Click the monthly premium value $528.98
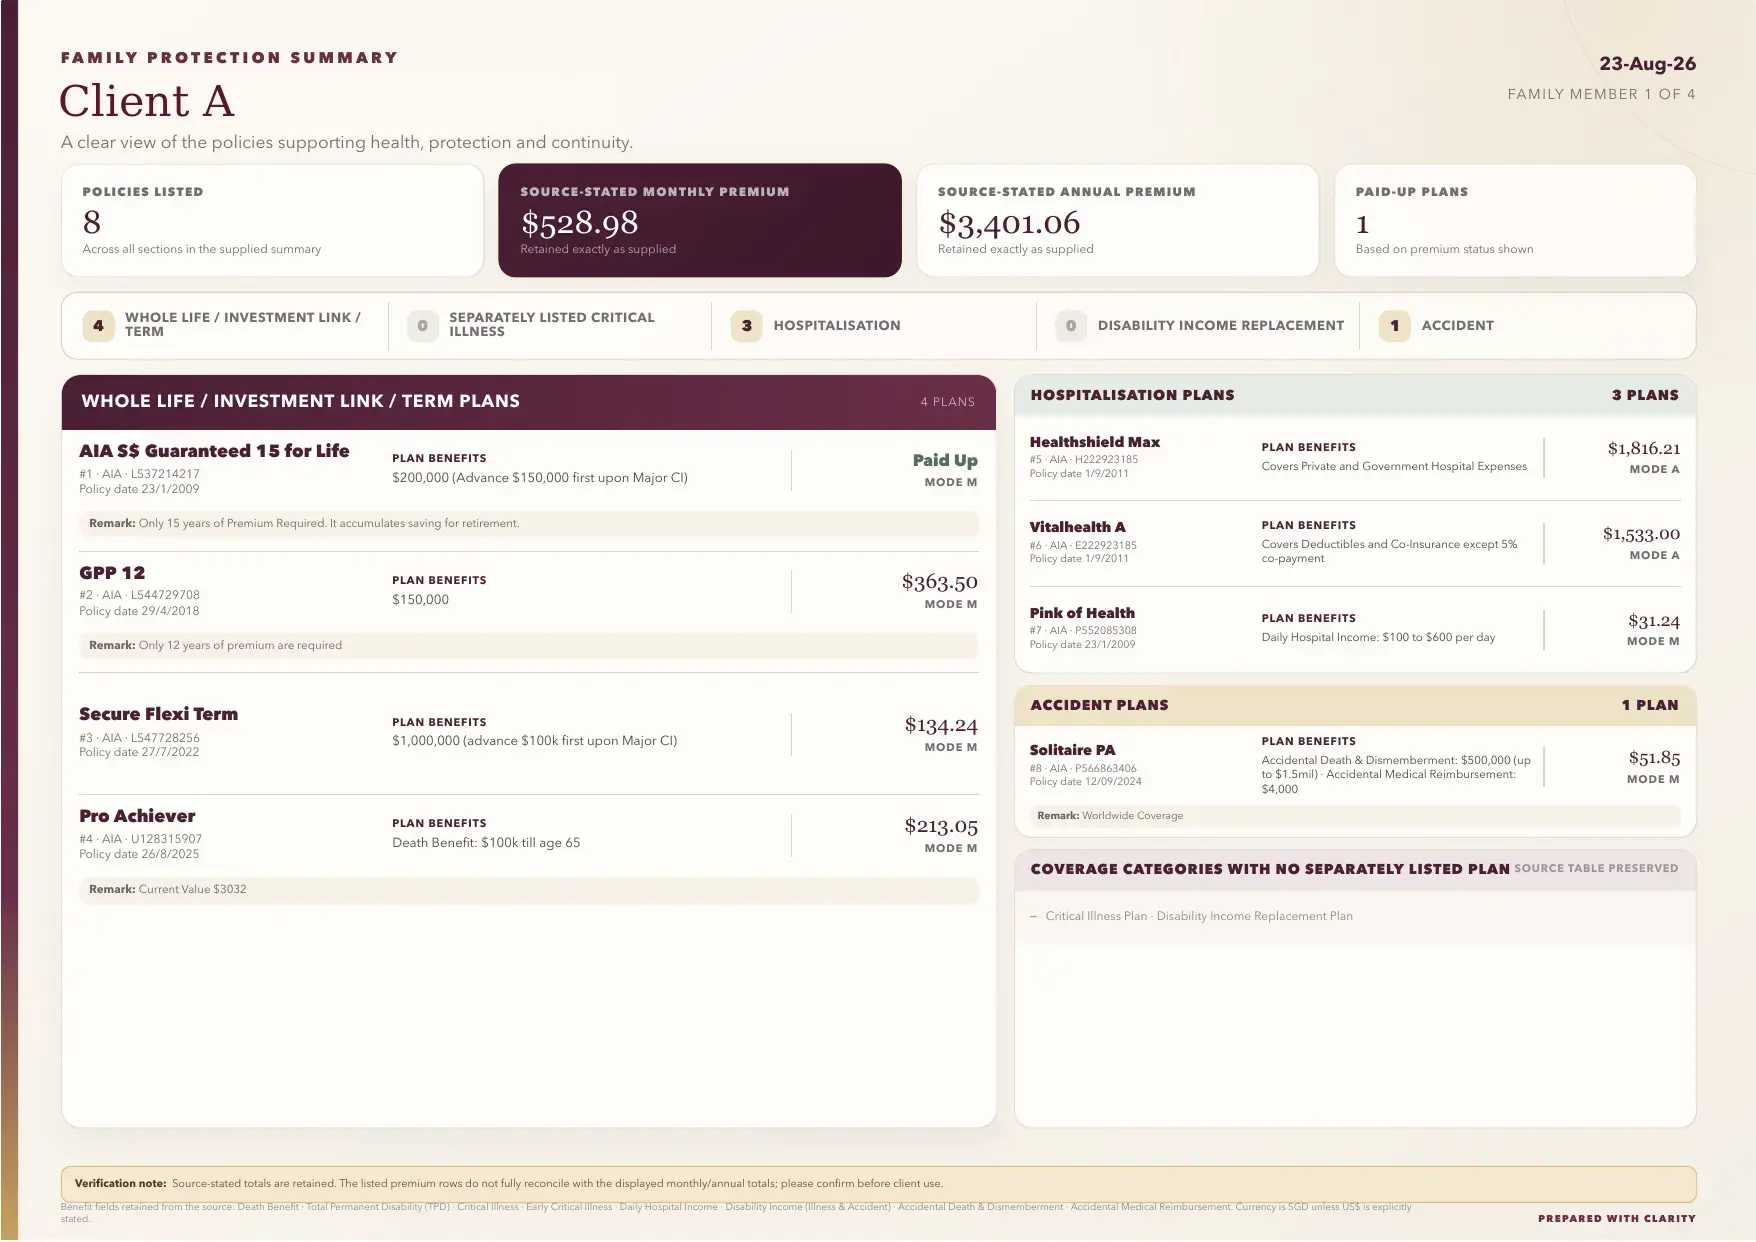The height and width of the screenshot is (1242, 1756). 579,222
